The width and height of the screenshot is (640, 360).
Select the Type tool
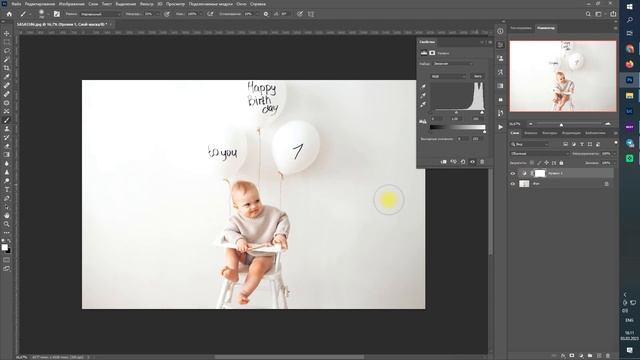tap(7, 189)
